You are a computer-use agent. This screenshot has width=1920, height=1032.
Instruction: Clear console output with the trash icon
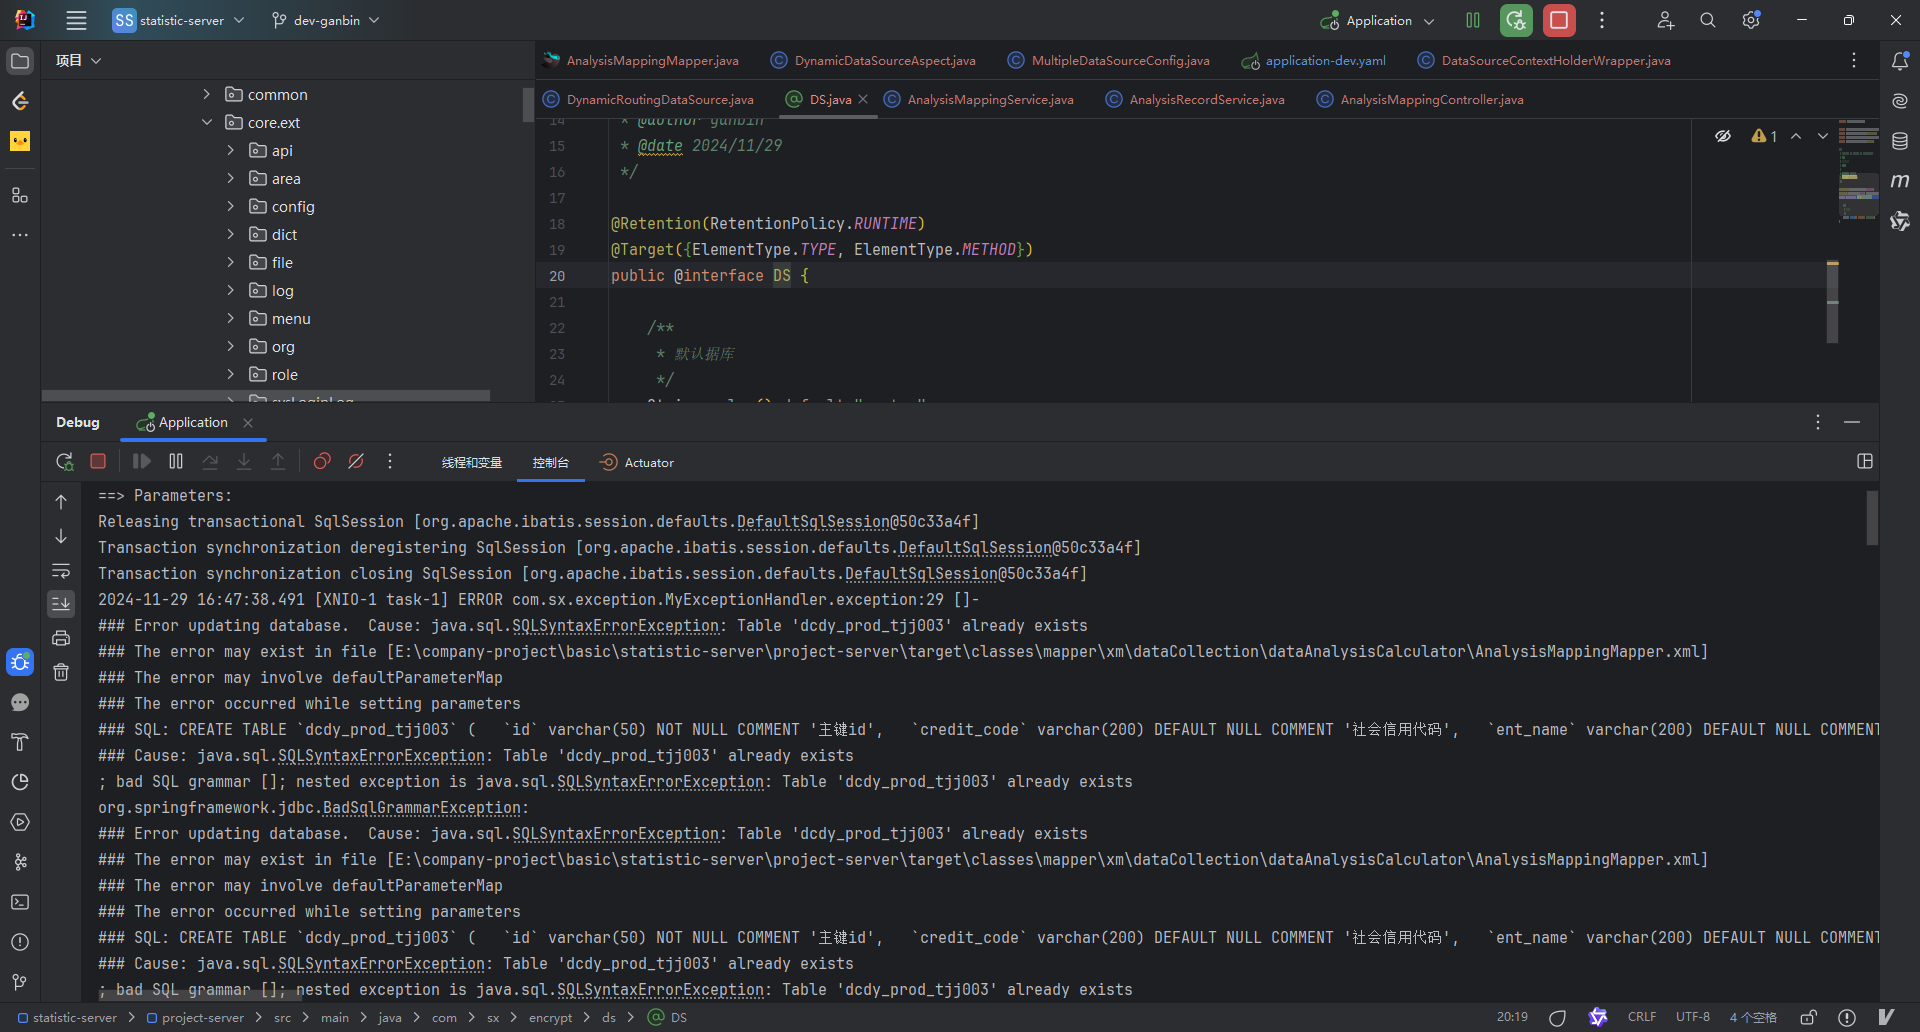coord(61,672)
